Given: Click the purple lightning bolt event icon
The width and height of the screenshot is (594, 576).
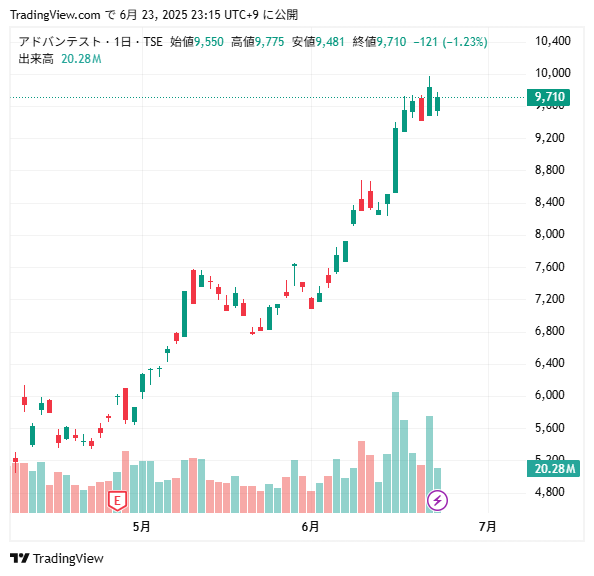Looking at the screenshot, I should [437, 500].
